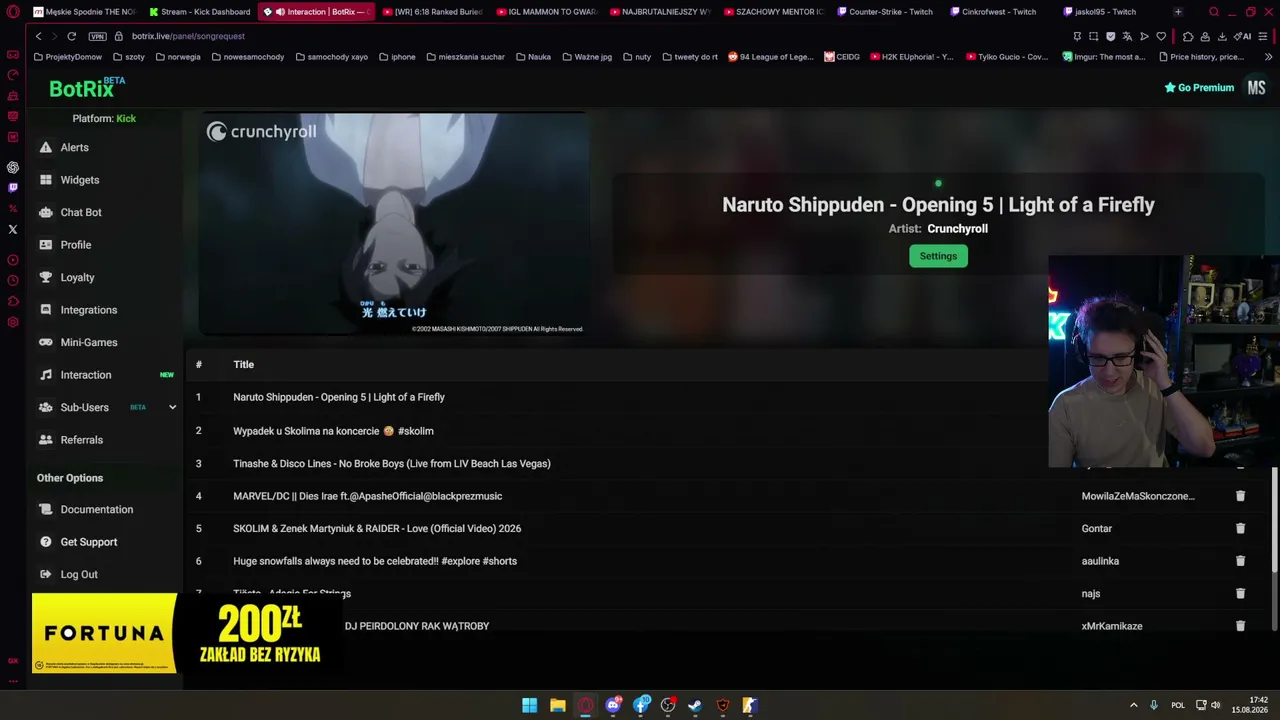The width and height of the screenshot is (1280, 720).
Task: Open the 94 League of Legends bookmark
Action: [771, 57]
